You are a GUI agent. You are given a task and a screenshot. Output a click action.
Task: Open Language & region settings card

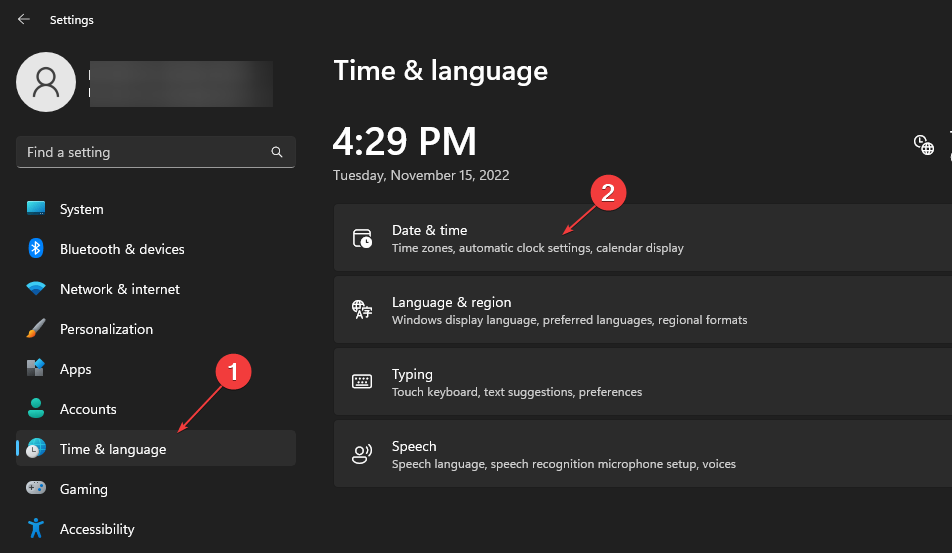643,310
